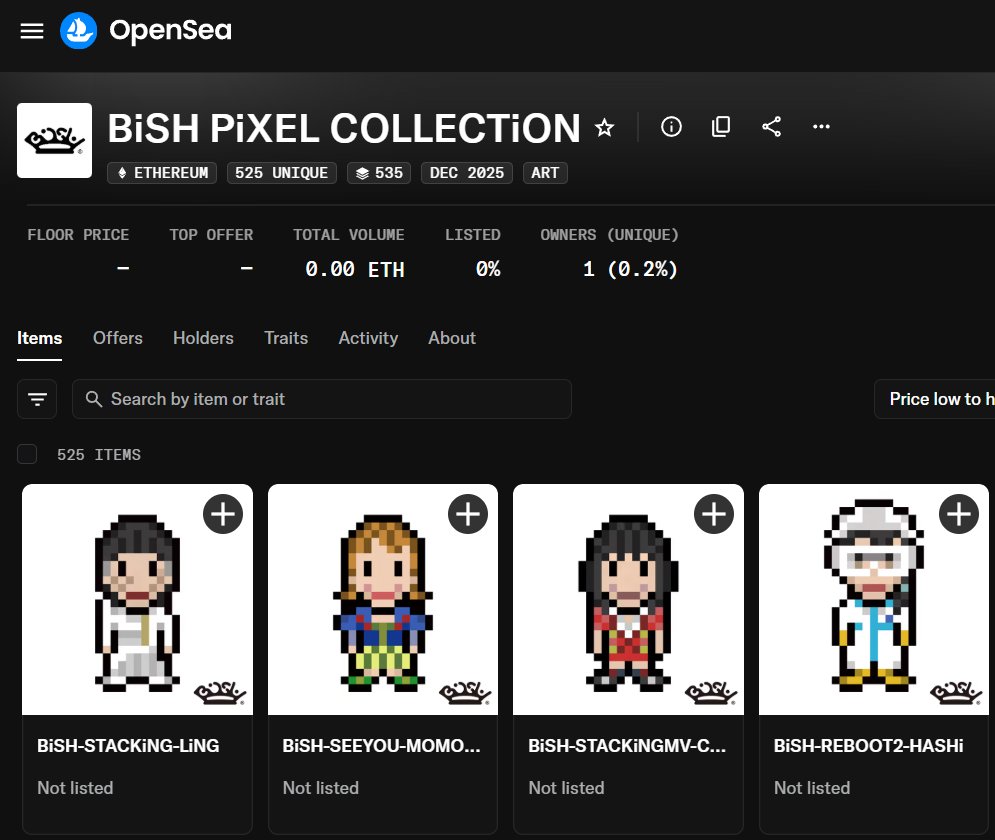Add BiSH-REBOOT2-HASHi with plus icon
Viewport: 995px width, 840px height.
coord(959,514)
